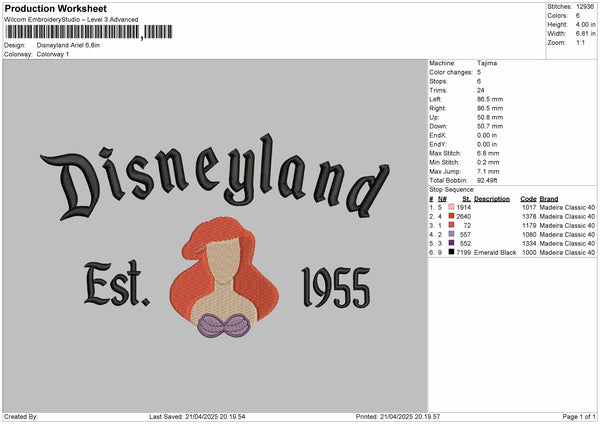Click the Ariel figure in the design preview
The width and height of the screenshot is (600, 424).
pos(224,277)
